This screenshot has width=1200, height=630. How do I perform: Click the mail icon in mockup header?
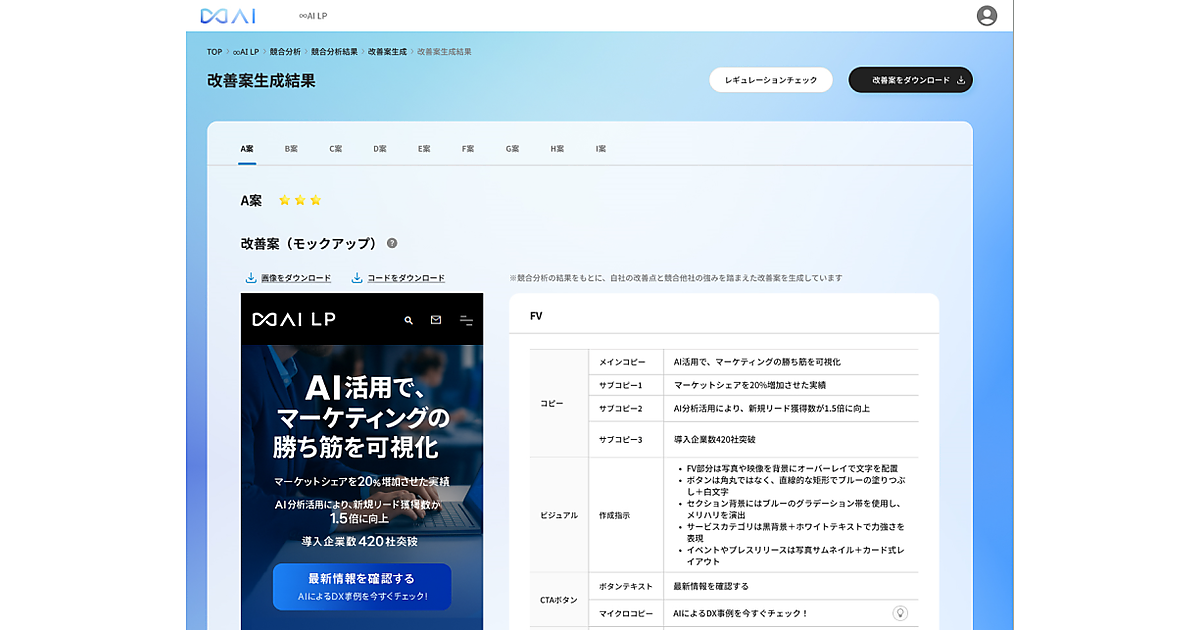[x=436, y=320]
